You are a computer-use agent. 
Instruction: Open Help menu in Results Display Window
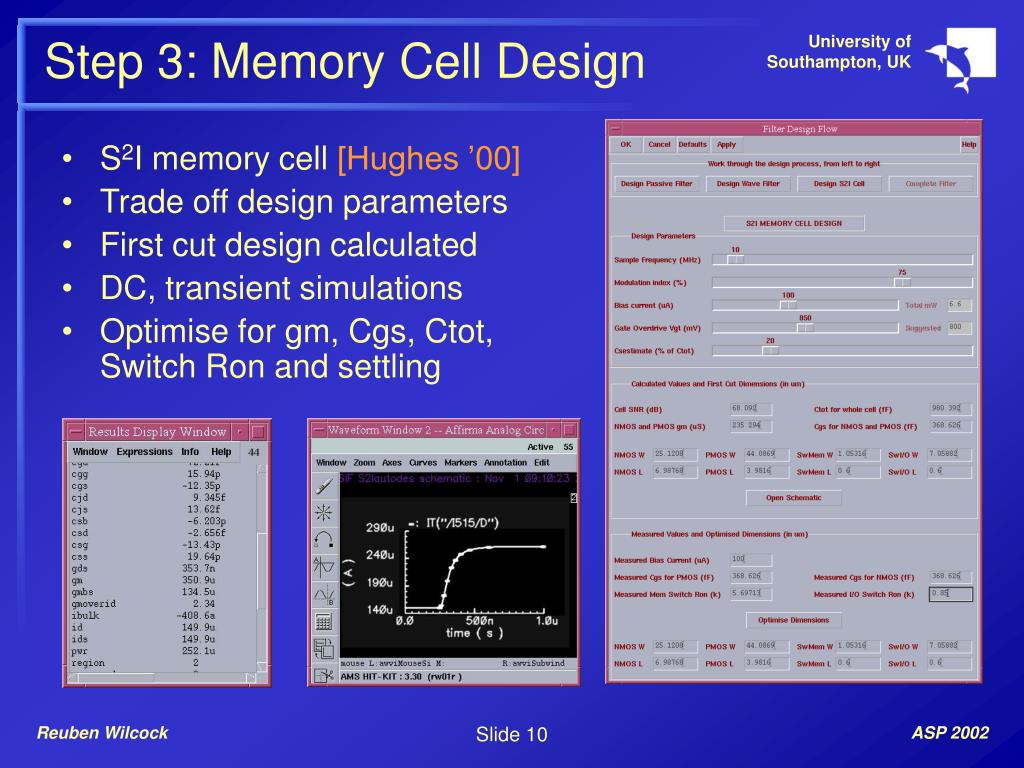(x=221, y=452)
